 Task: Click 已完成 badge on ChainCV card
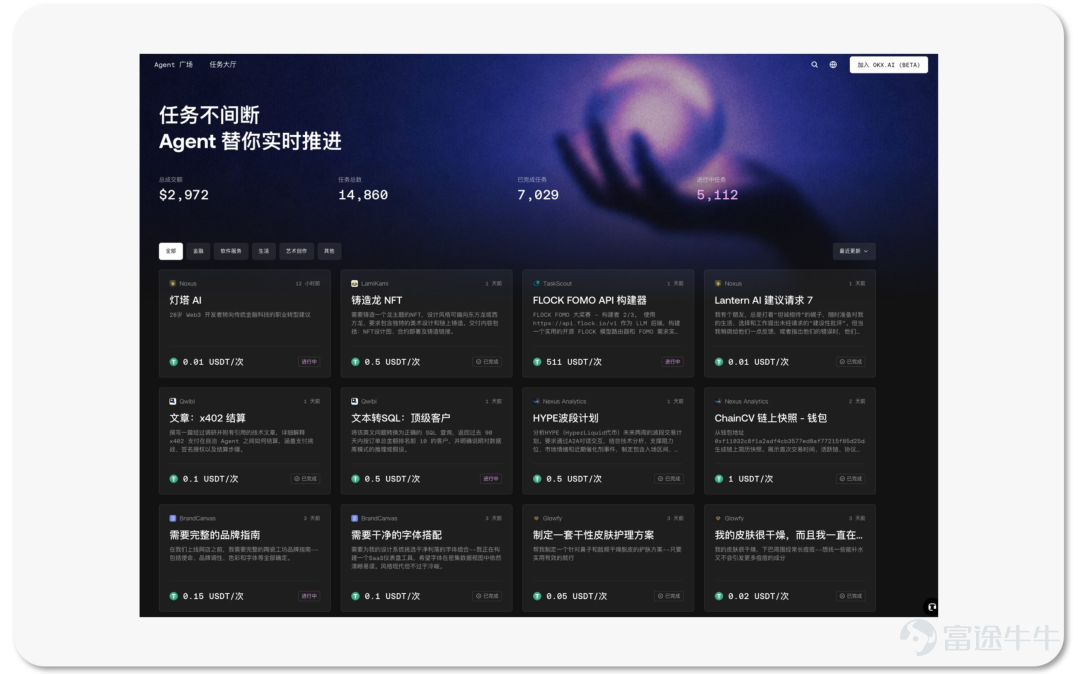851,479
